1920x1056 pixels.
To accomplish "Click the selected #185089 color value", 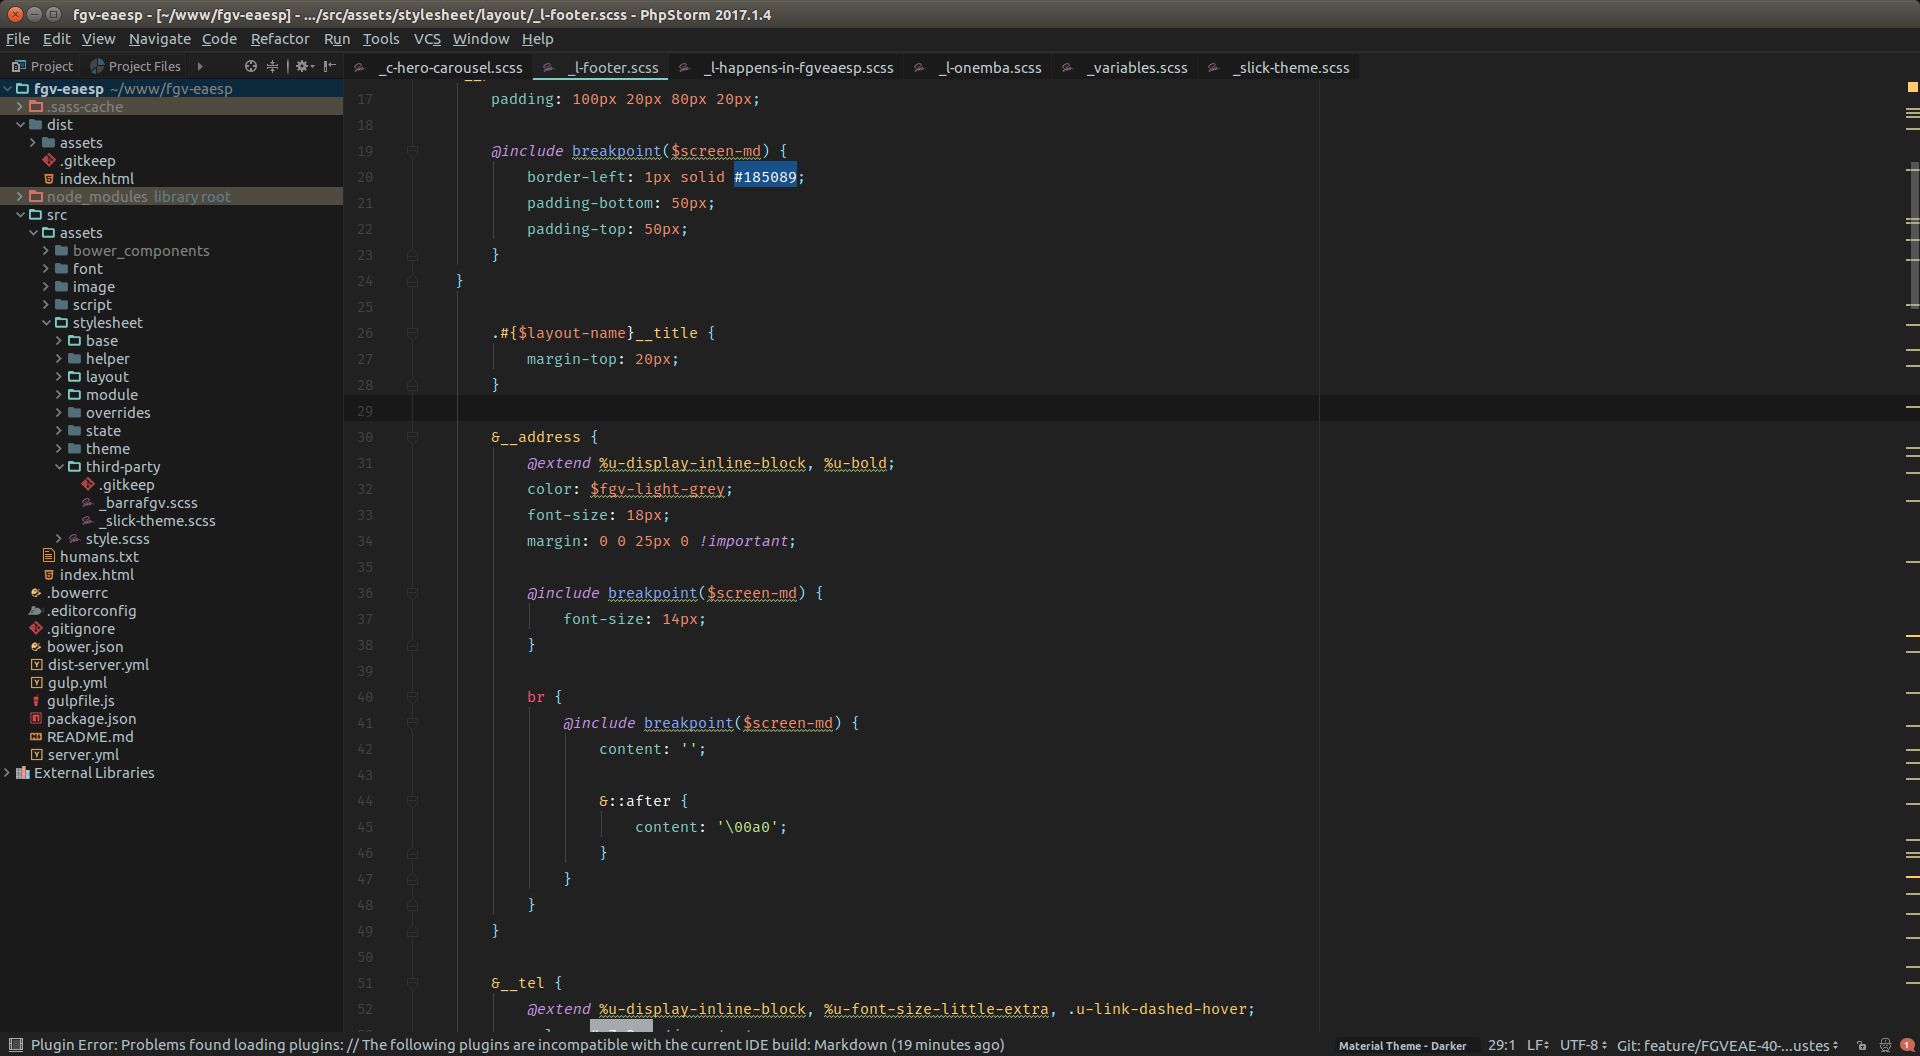I will [x=765, y=176].
